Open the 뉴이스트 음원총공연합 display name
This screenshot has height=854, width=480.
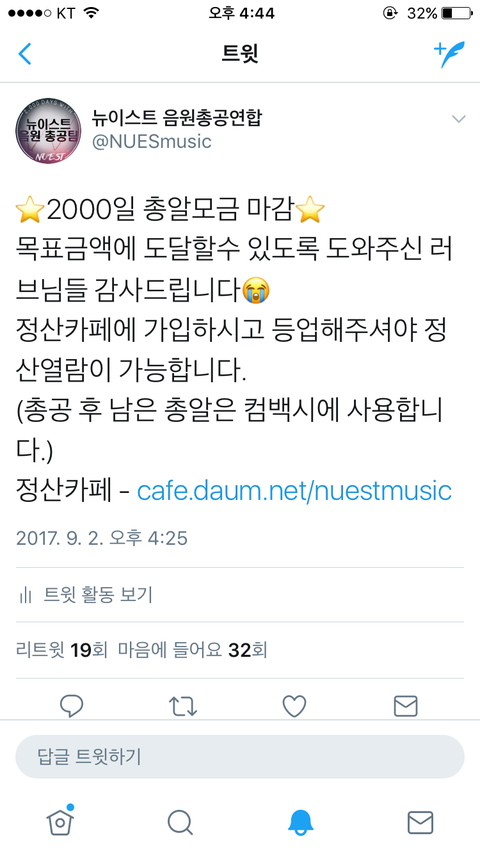tap(177, 117)
